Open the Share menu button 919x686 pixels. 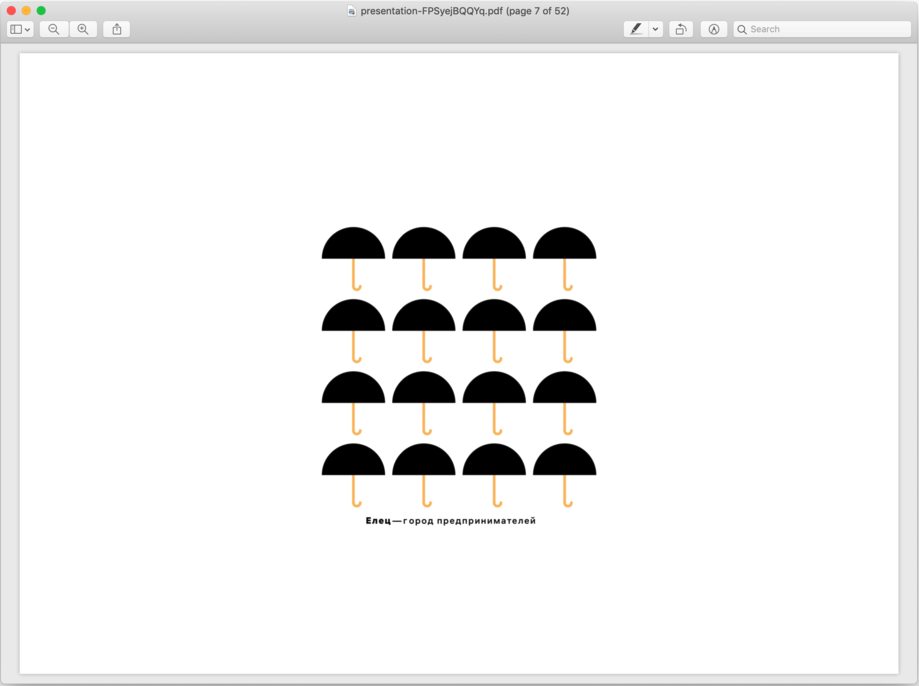pyautogui.click(x=117, y=29)
